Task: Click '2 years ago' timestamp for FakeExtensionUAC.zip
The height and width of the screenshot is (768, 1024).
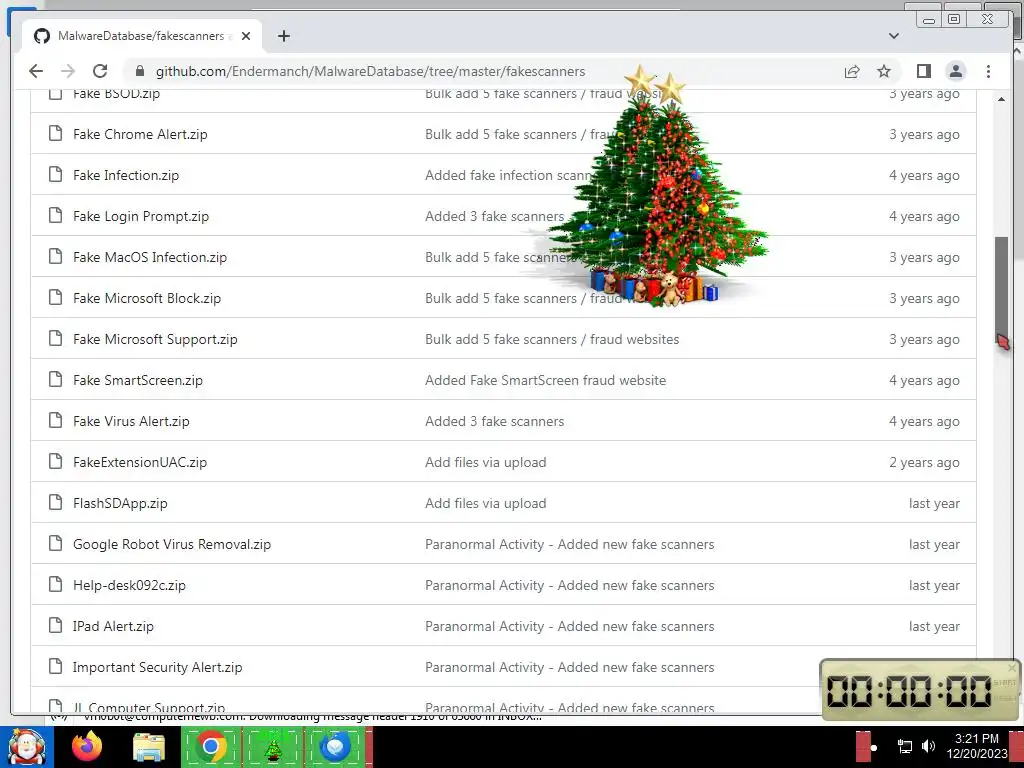Action: coord(924,462)
